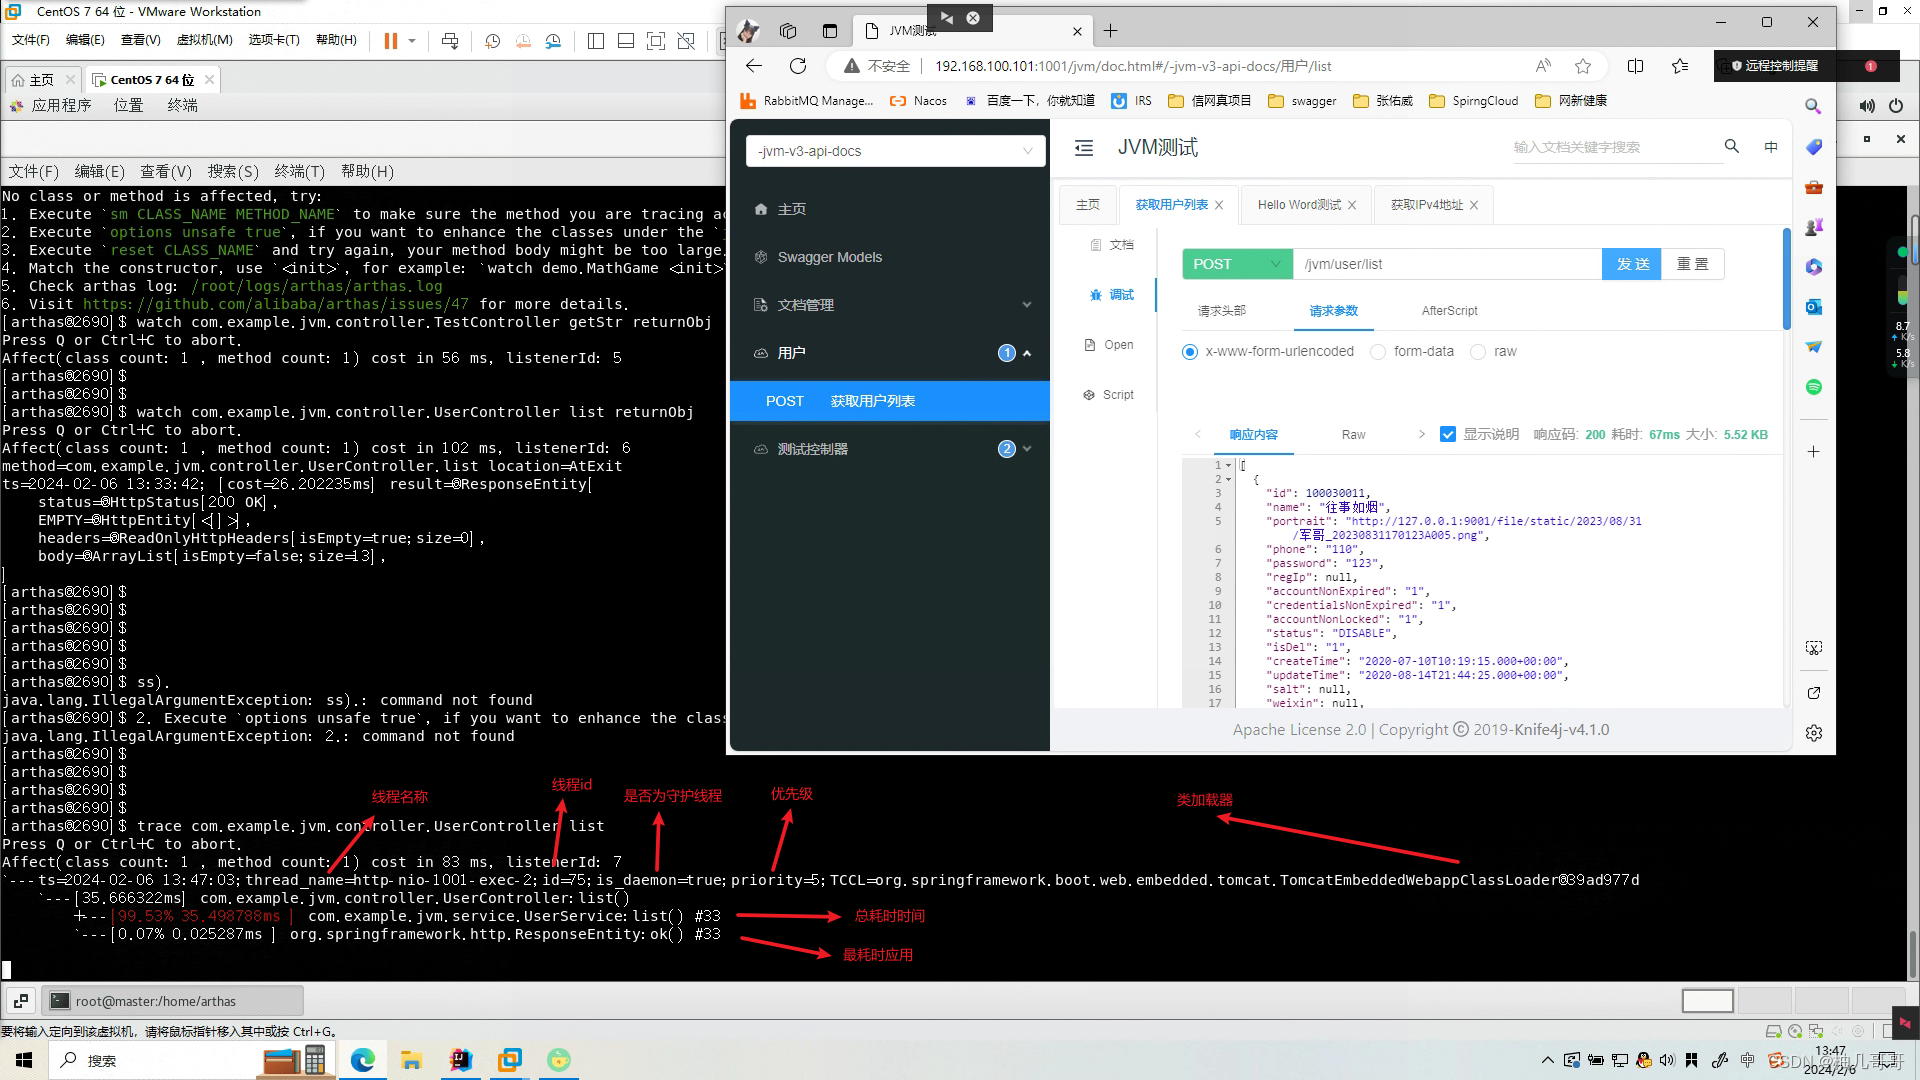Switch language with the 中 button
Viewport: 1920px width, 1080px height.
pos(1771,147)
